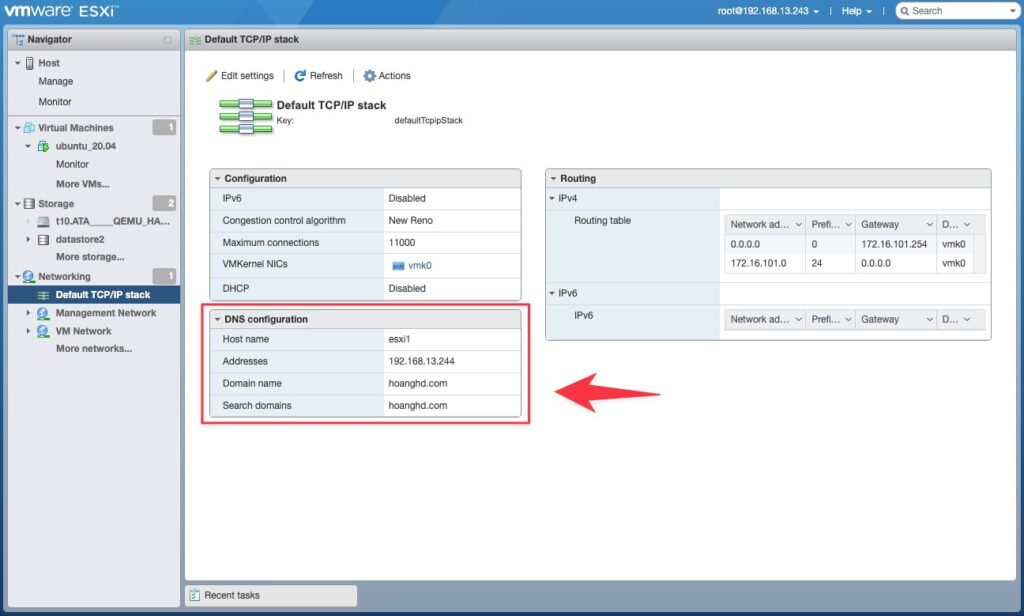Viewport: 1024px width, 616px height.
Task: Open IPv4 Network address column dropdown
Action: click(x=798, y=225)
